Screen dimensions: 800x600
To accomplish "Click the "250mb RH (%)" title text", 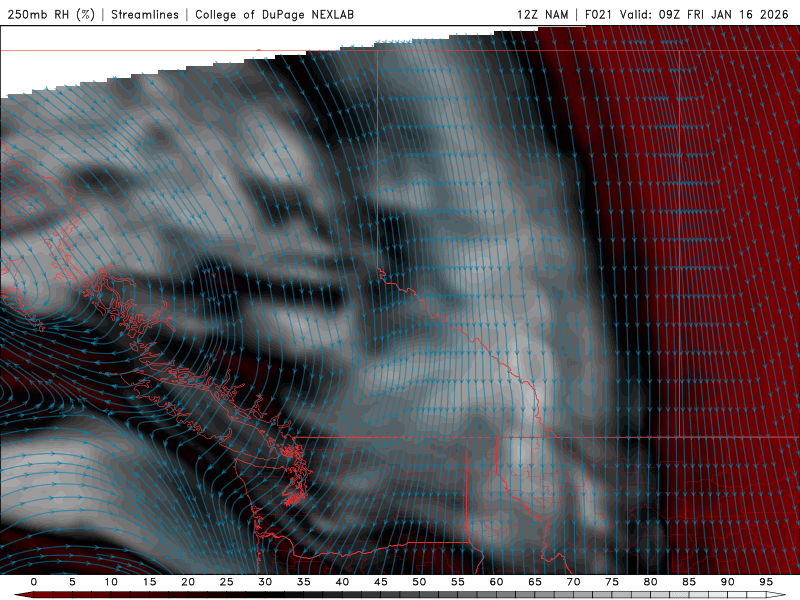I will 51,14.
